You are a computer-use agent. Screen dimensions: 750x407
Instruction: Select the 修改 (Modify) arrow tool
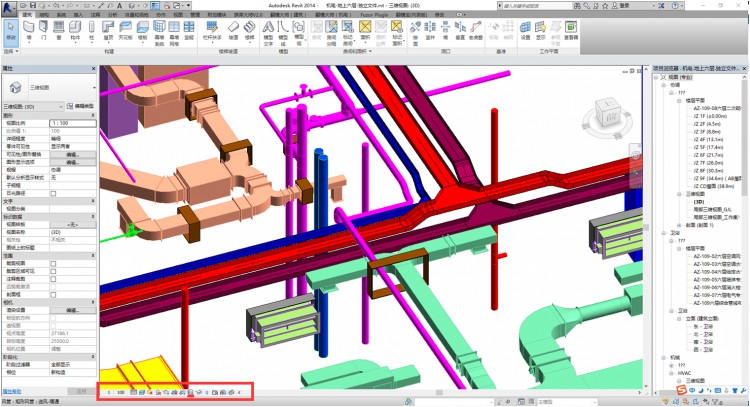tap(11, 31)
